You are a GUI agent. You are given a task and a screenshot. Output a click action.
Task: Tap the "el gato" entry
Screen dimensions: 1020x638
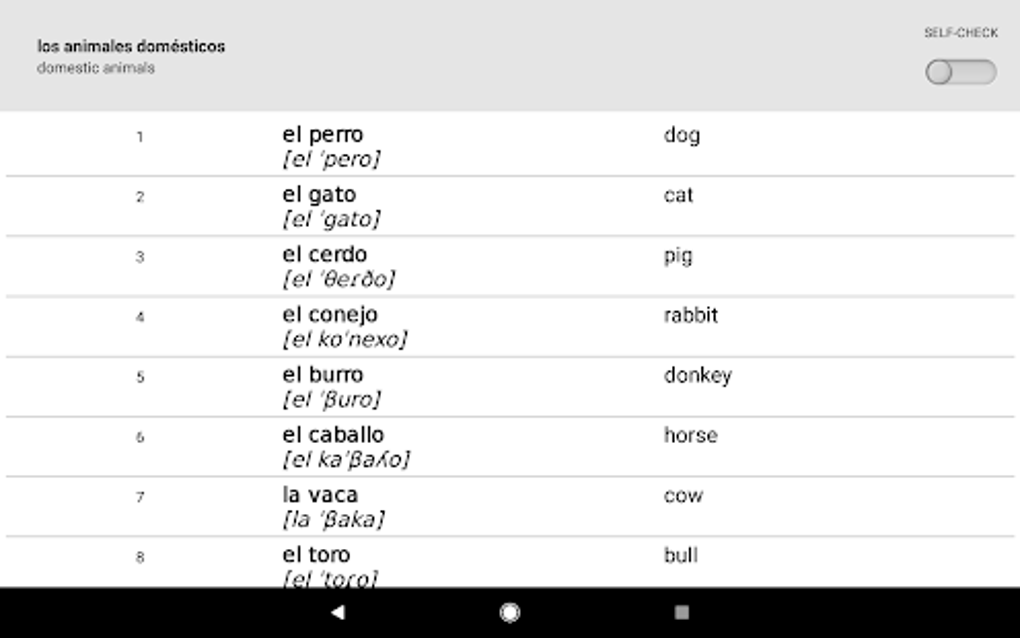pos(318,195)
